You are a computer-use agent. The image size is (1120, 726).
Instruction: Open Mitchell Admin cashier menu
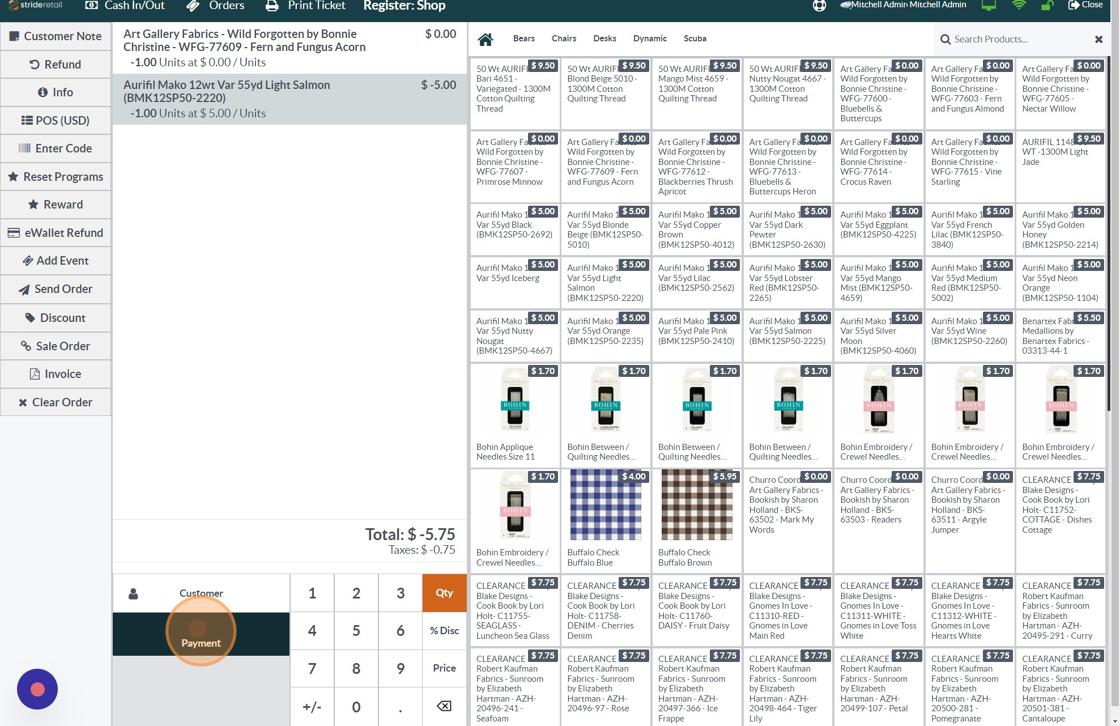pos(903,5)
